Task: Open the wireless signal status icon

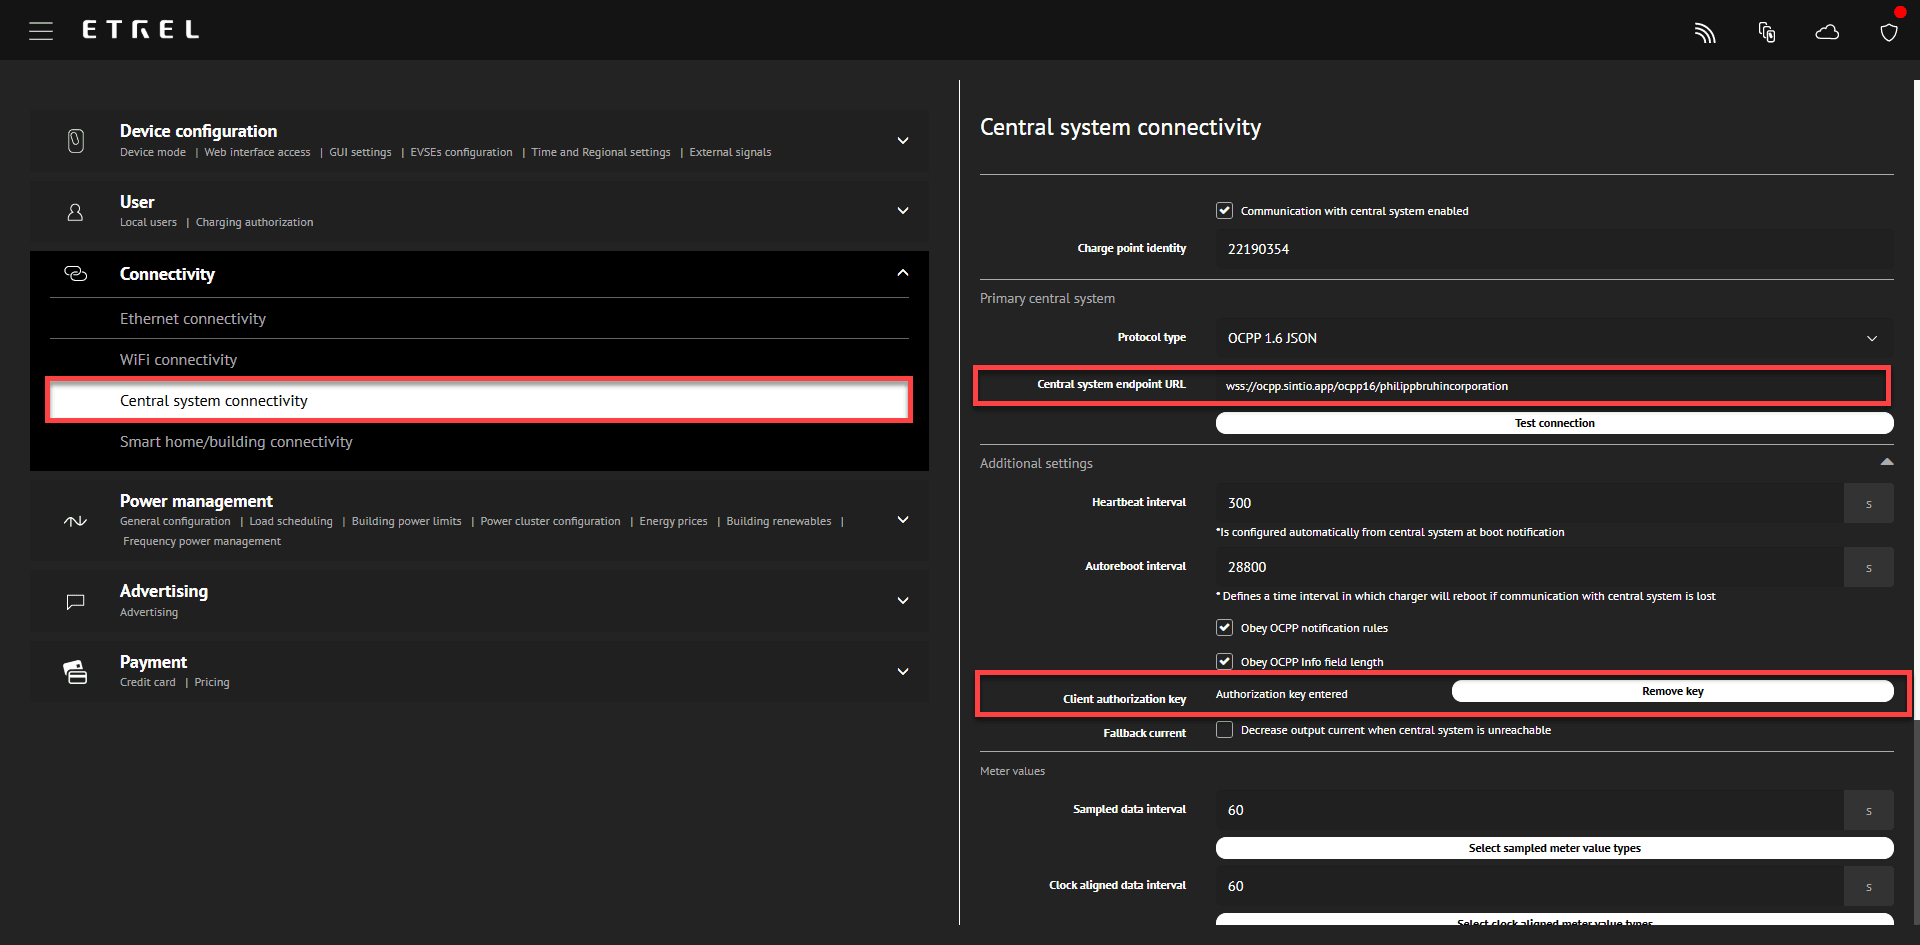Action: 1705,33
